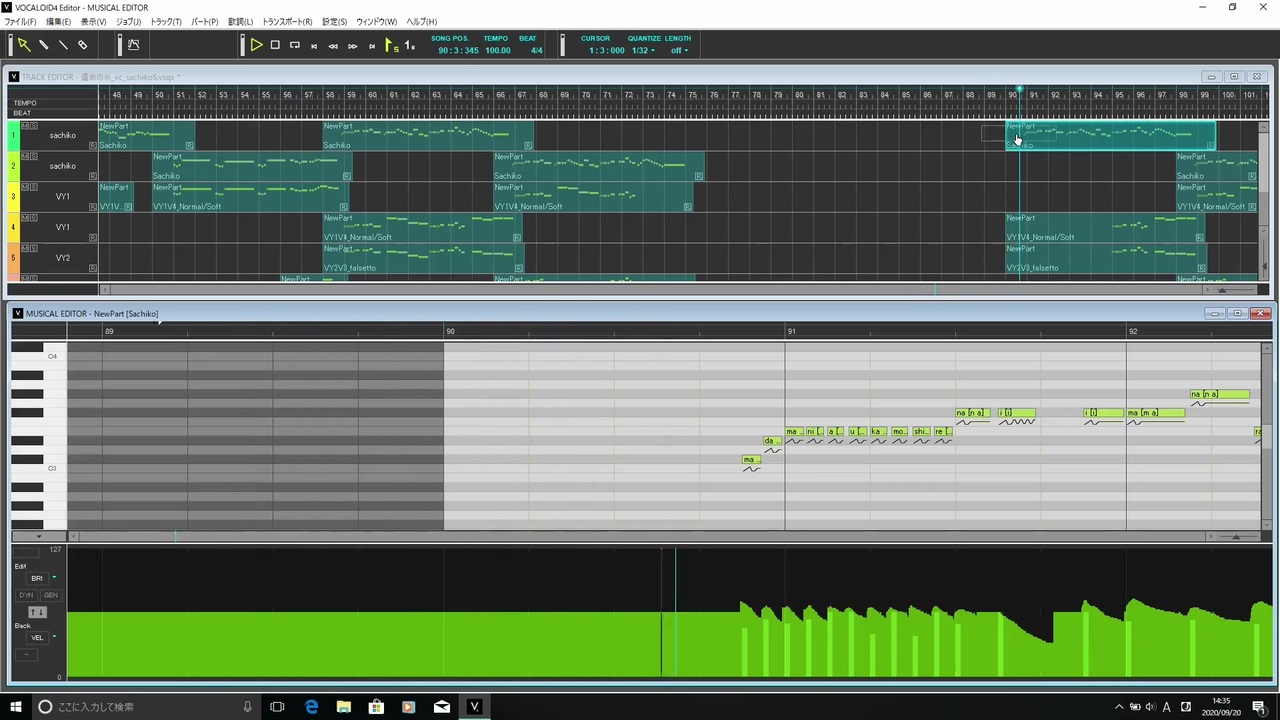Click the DYN parameter button
The image size is (1280, 720).
click(27, 595)
